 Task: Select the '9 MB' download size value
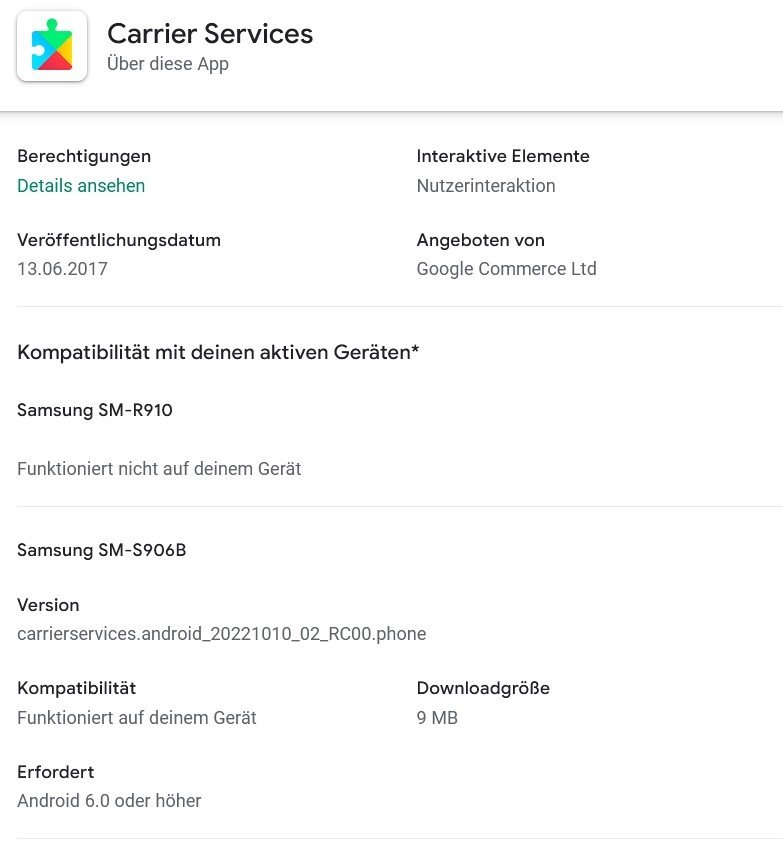point(437,718)
